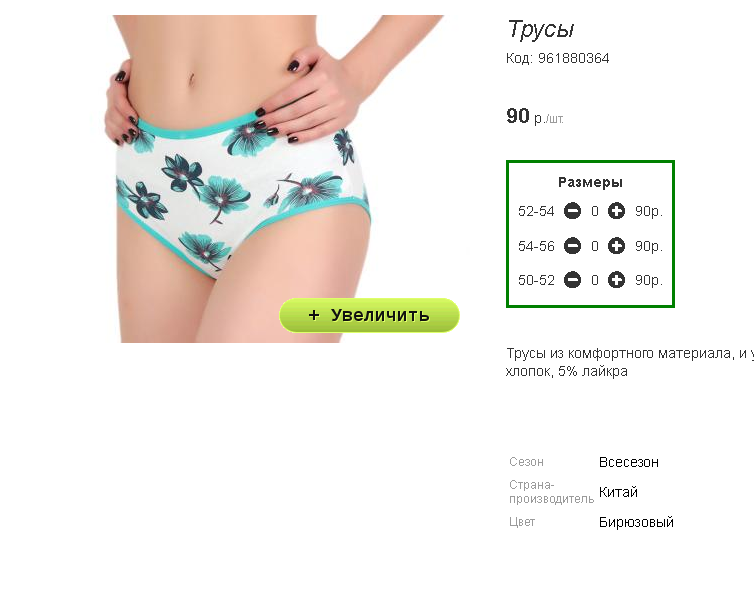The image size is (754, 591).
Task: Increase quantity for size 50-52
Action: click(616, 280)
